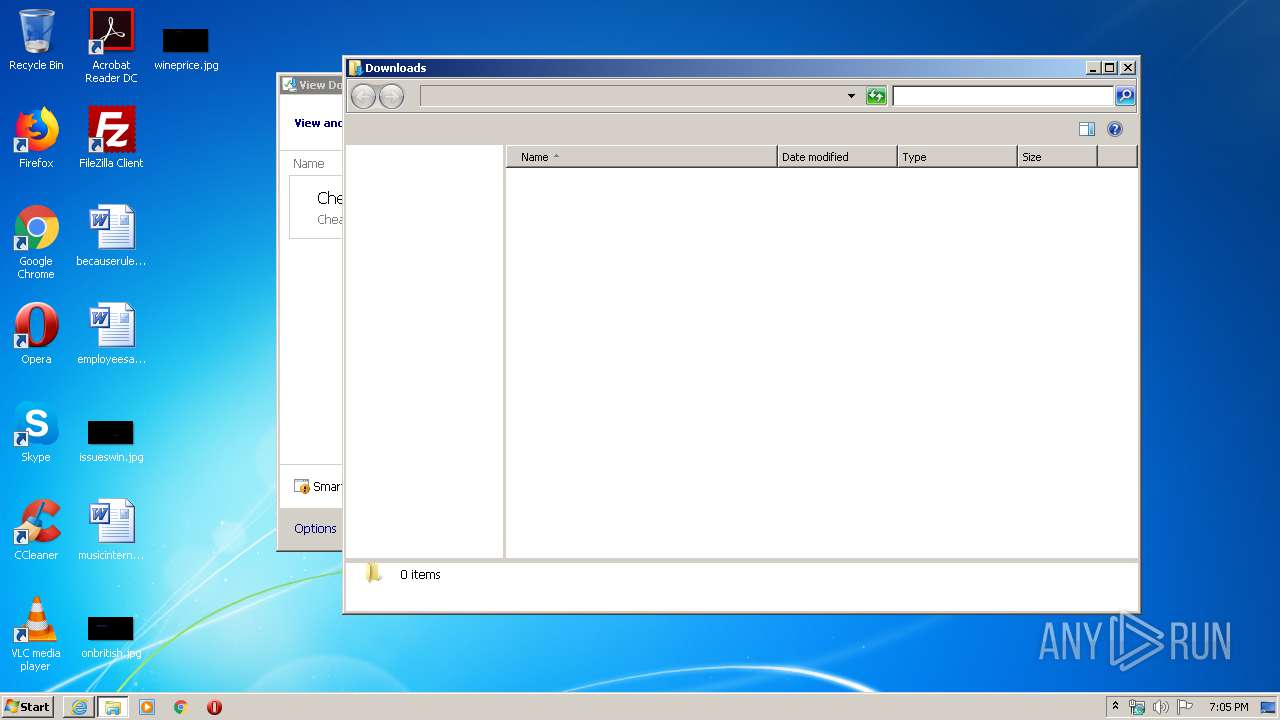Screen dimensions: 1280x720
Task: Click the Windows Explorer taskbar icon
Action: point(113,707)
